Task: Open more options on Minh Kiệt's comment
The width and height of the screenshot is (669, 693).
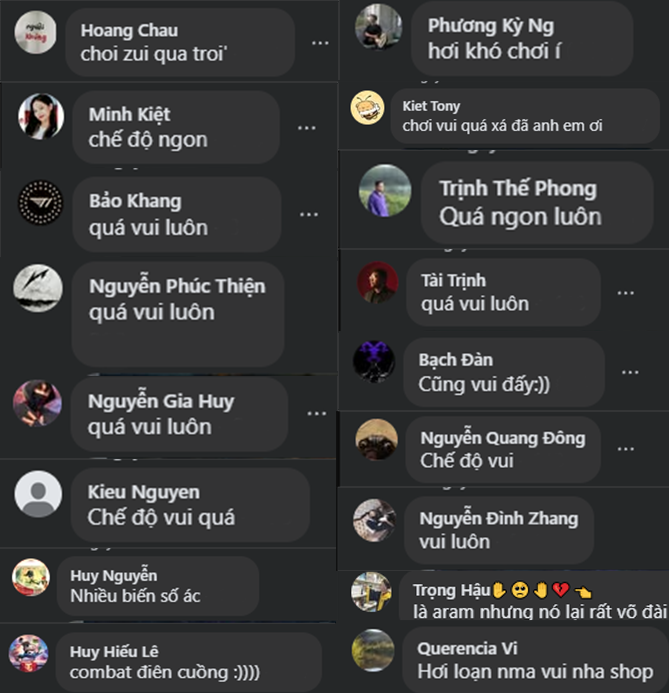Action: 307,128
